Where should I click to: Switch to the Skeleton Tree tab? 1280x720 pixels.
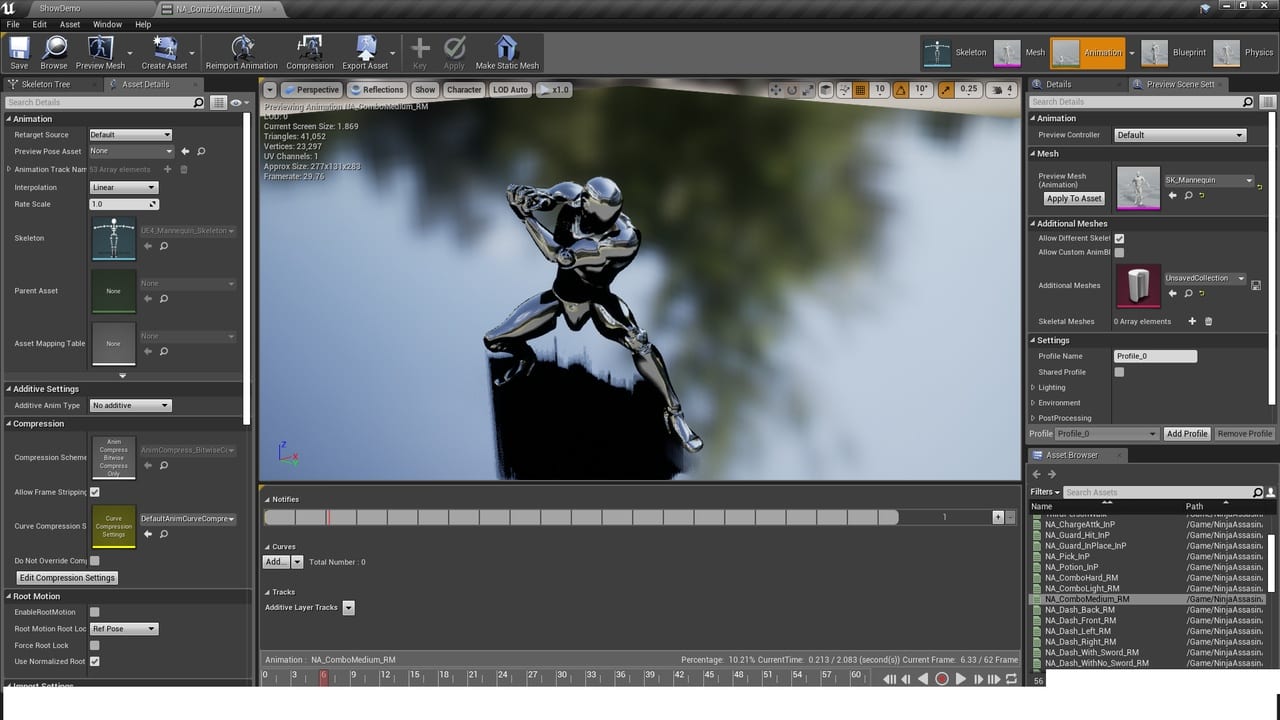(x=45, y=85)
